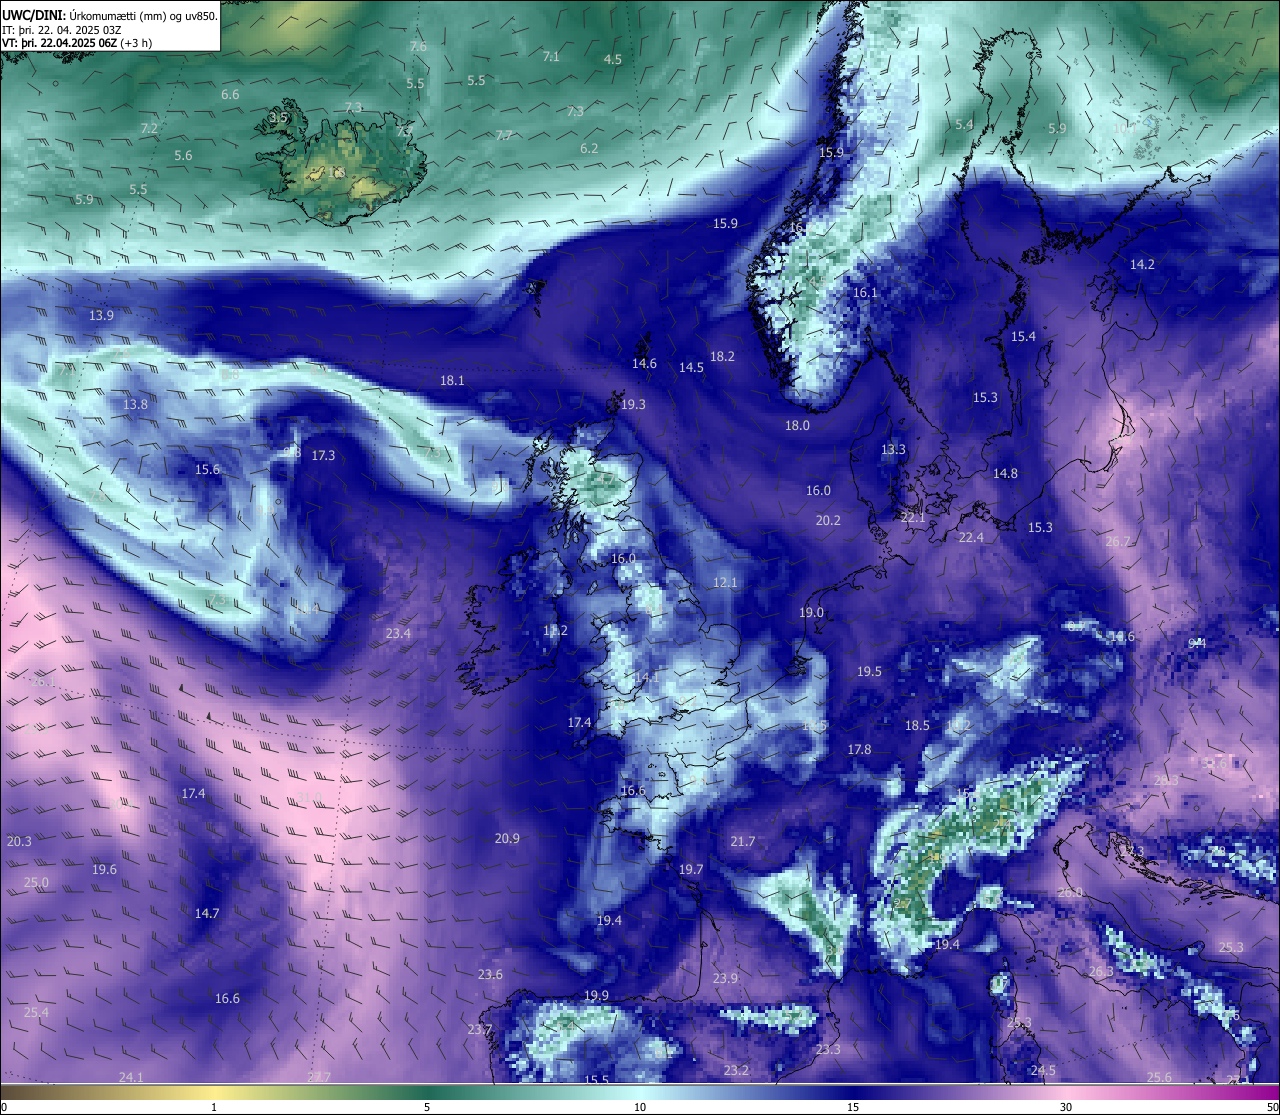Click the 24.1 value label

[131, 1077]
